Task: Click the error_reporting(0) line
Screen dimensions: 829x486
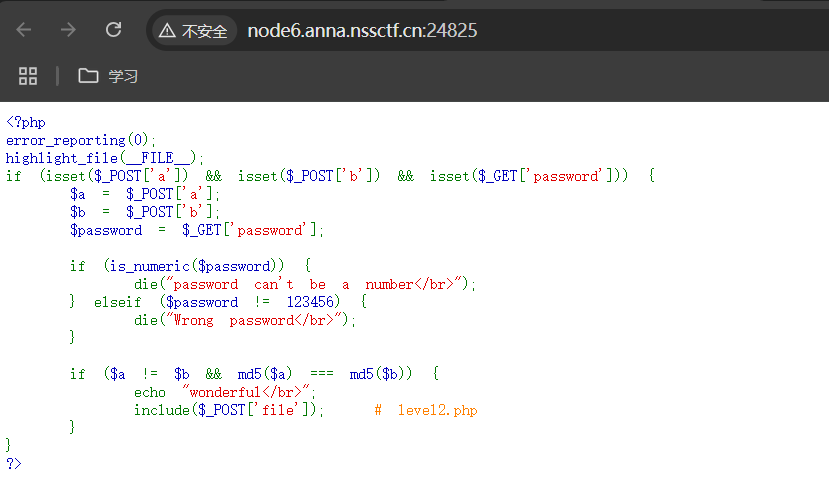Action: tap(81, 140)
